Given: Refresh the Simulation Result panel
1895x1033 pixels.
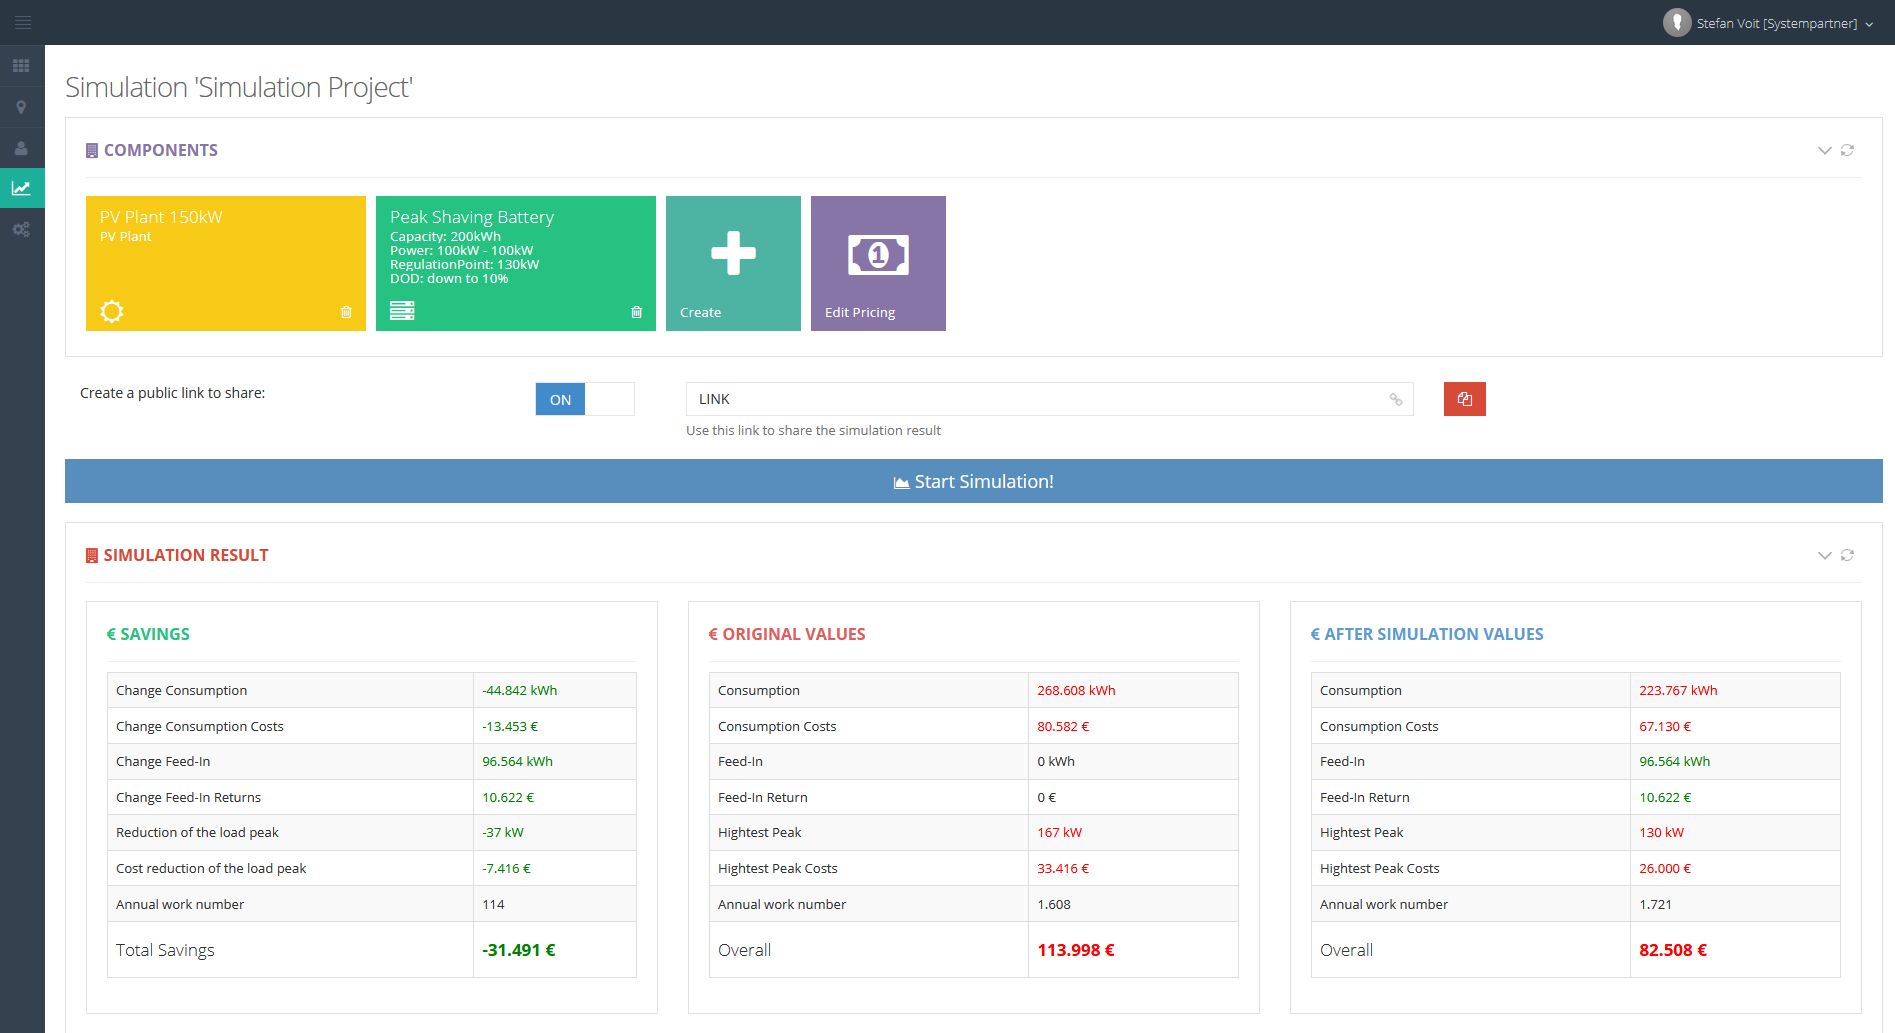Looking at the screenshot, I should point(1847,555).
